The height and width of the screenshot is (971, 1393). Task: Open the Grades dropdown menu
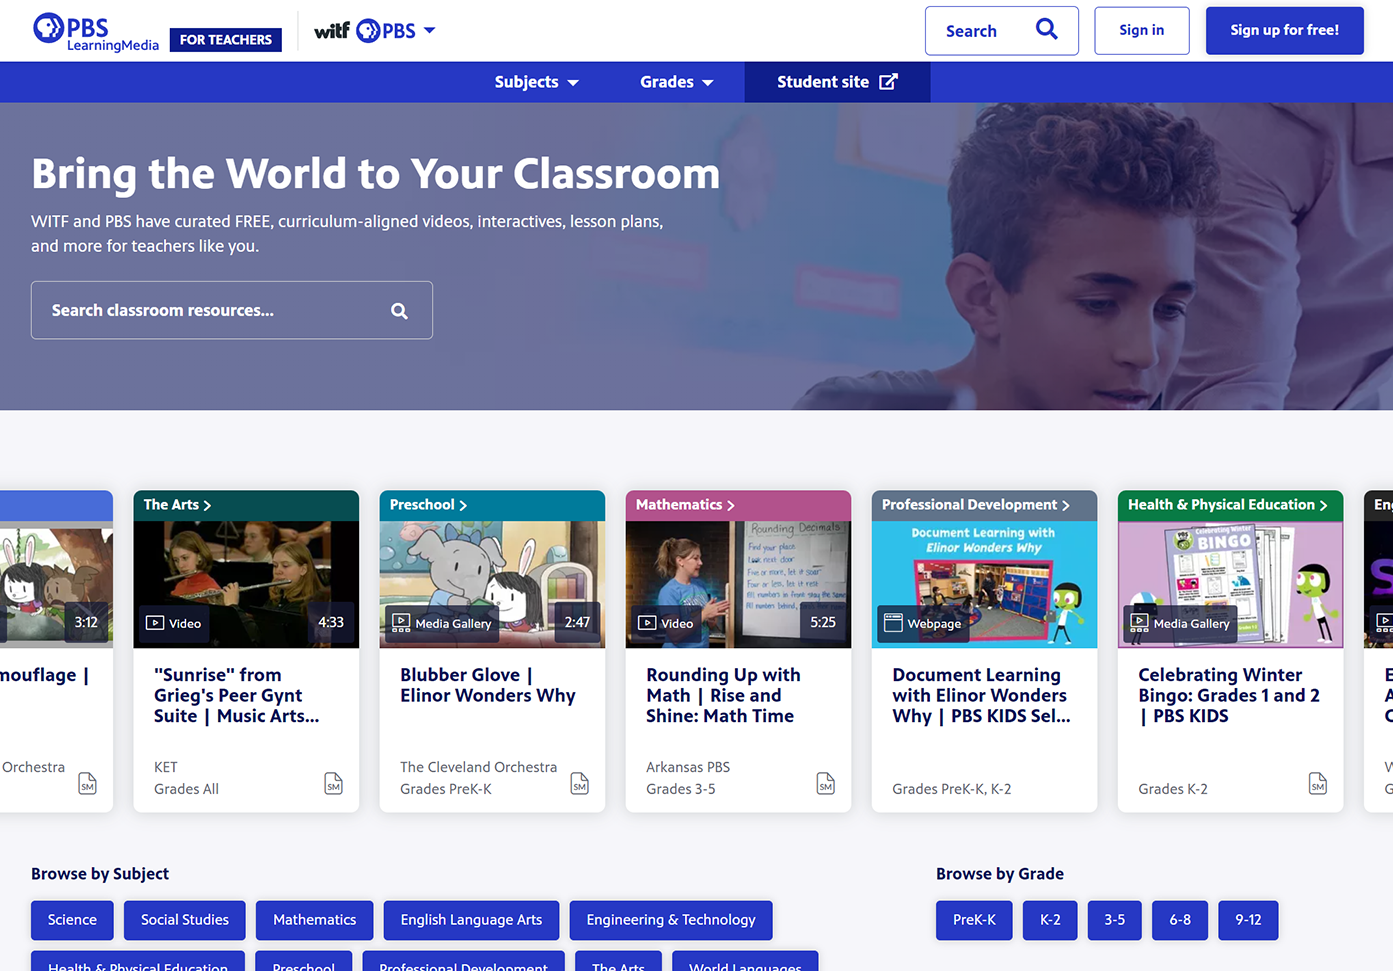point(676,82)
